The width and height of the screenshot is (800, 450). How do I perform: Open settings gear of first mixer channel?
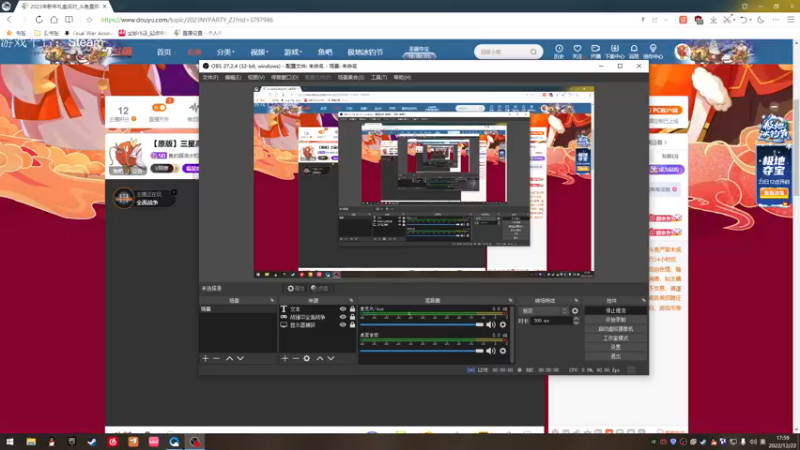tap(503, 324)
